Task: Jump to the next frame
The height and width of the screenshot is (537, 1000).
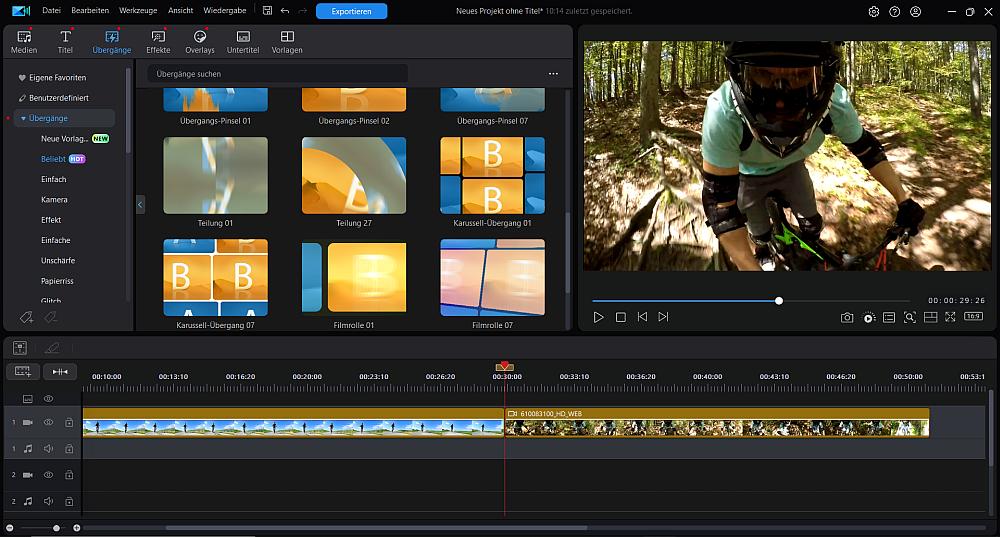Action: 663,317
